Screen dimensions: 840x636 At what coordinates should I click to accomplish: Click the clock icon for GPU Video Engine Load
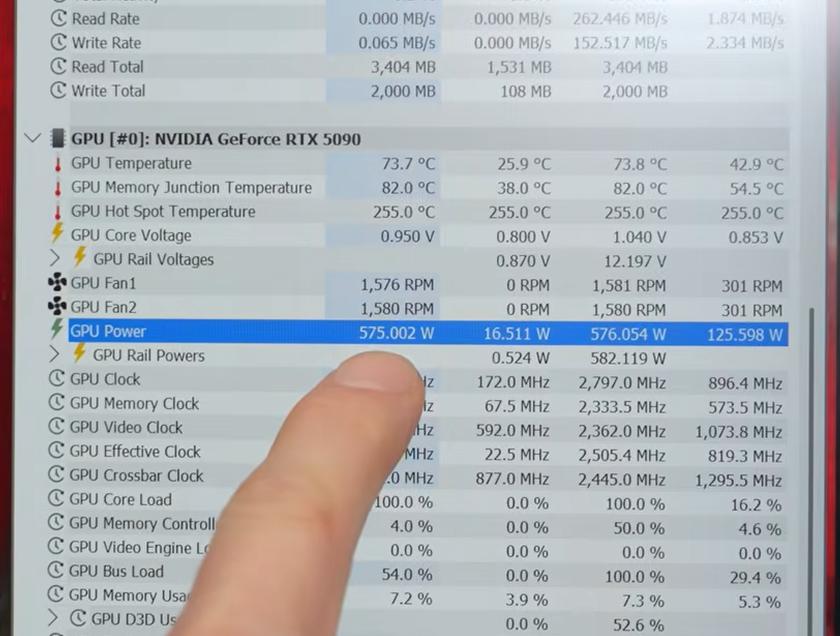(56, 546)
